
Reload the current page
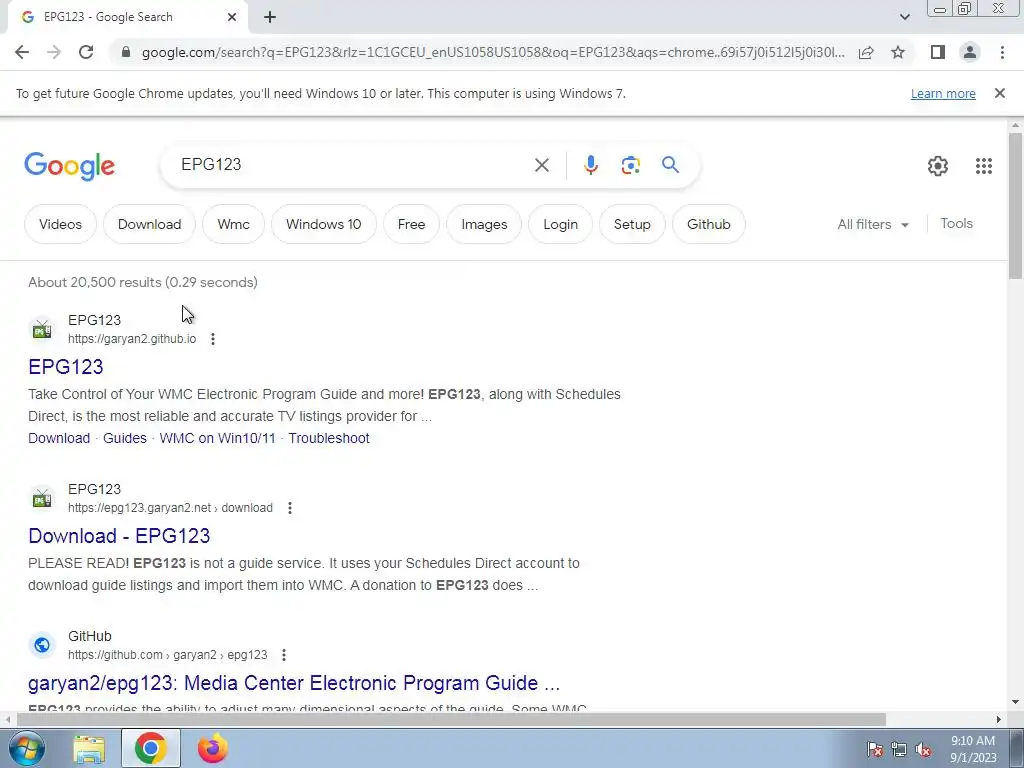86,52
